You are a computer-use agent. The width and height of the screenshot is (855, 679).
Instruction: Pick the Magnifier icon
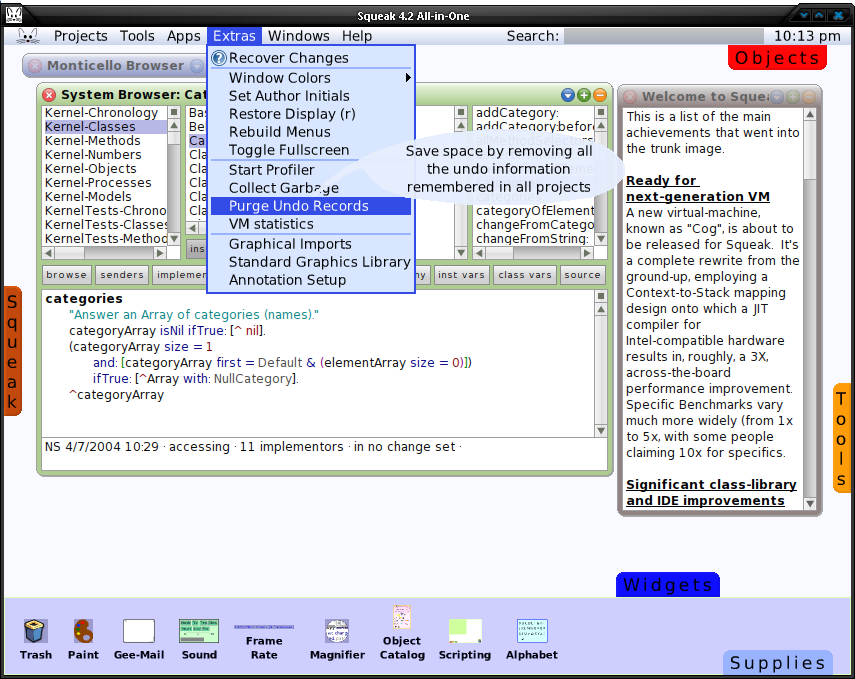pyautogui.click(x=337, y=631)
